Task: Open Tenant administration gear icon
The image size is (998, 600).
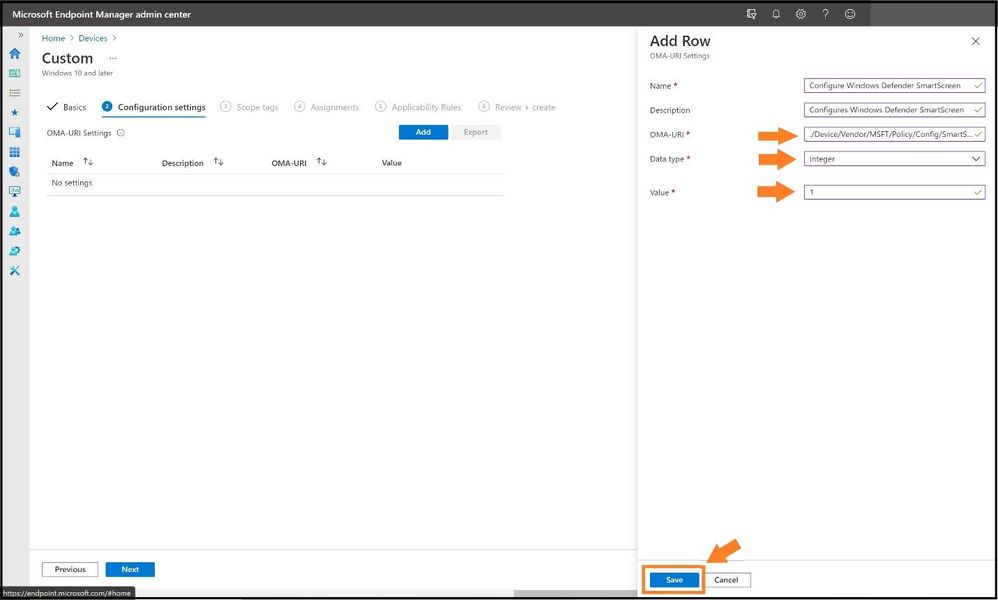Action: [x=15, y=251]
